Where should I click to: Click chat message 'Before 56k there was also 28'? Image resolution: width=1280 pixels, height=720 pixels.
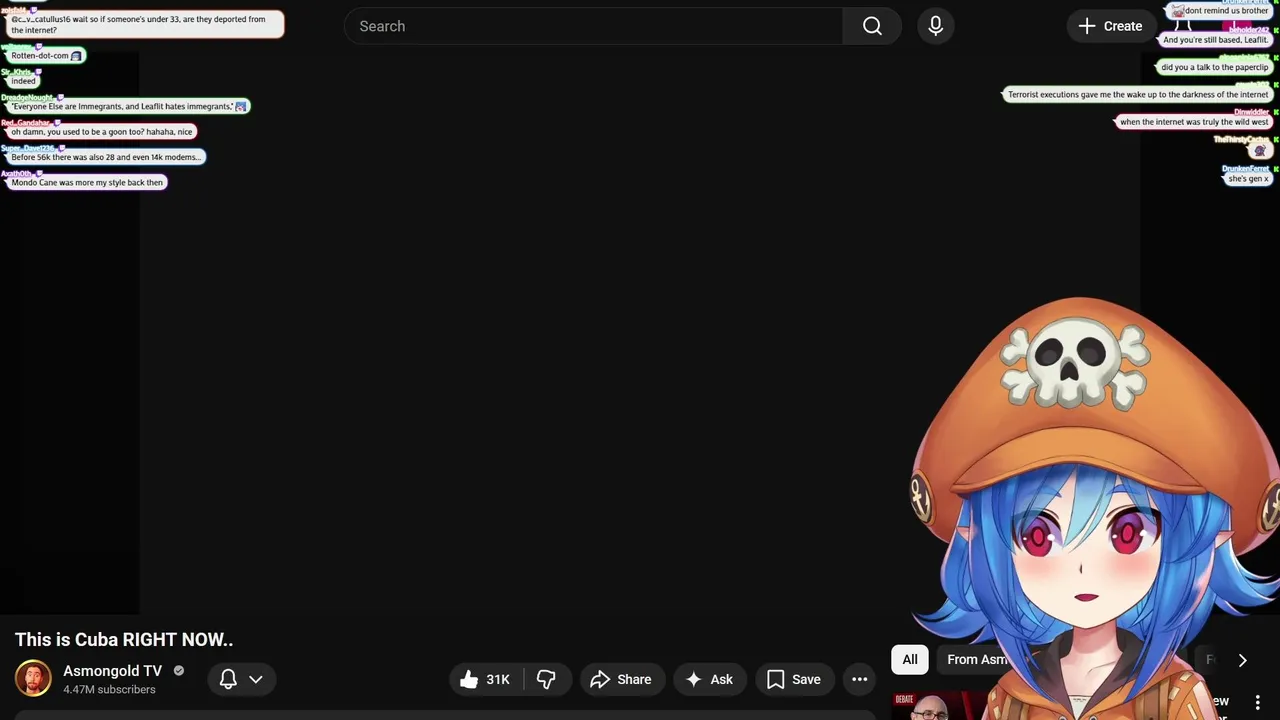[x=105, y=157]
